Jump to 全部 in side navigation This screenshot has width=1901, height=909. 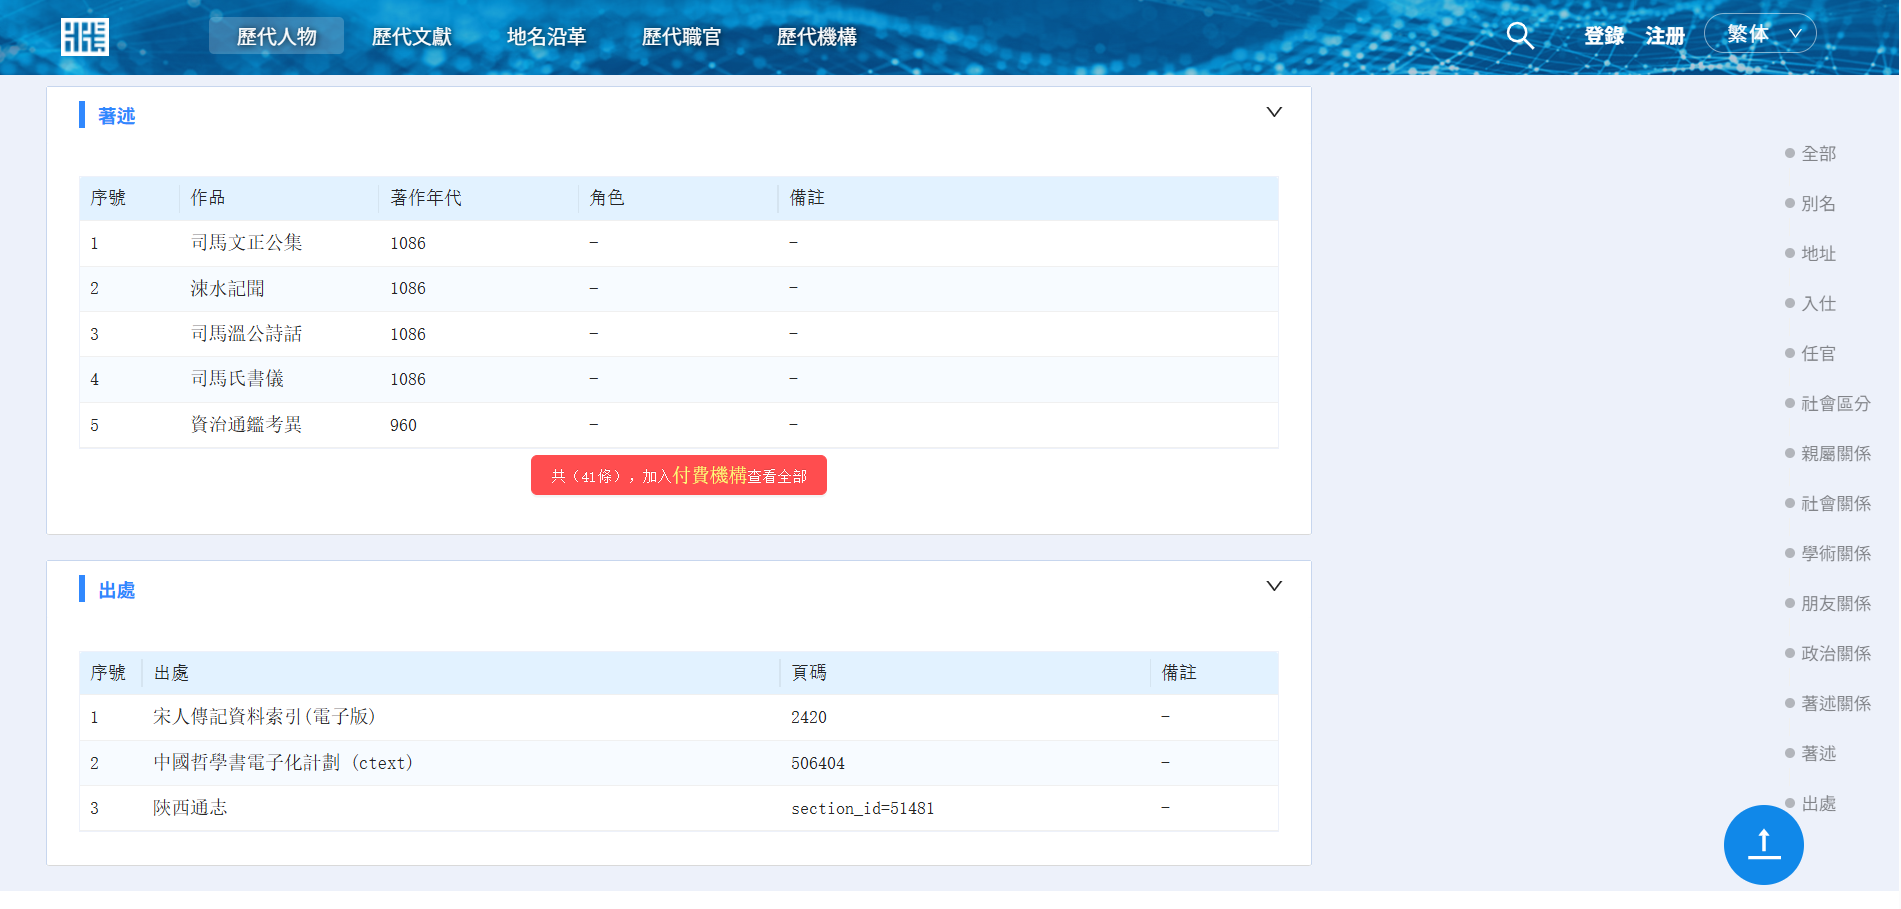click(x=1818, y=154)
